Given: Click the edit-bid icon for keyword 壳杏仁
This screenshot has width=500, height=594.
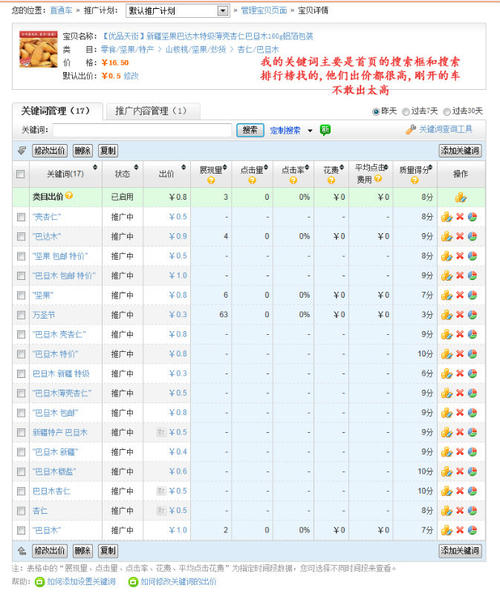Looking at the screenshot, I should click(447, 217).
